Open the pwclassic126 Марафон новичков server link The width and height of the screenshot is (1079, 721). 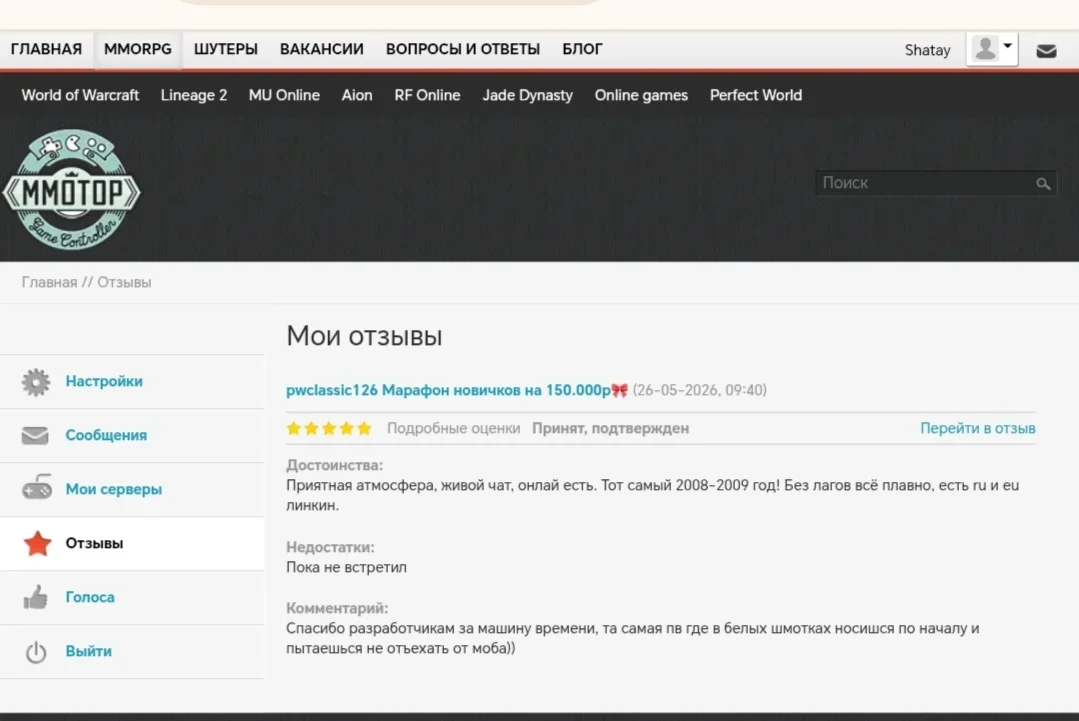coord(457,390)
